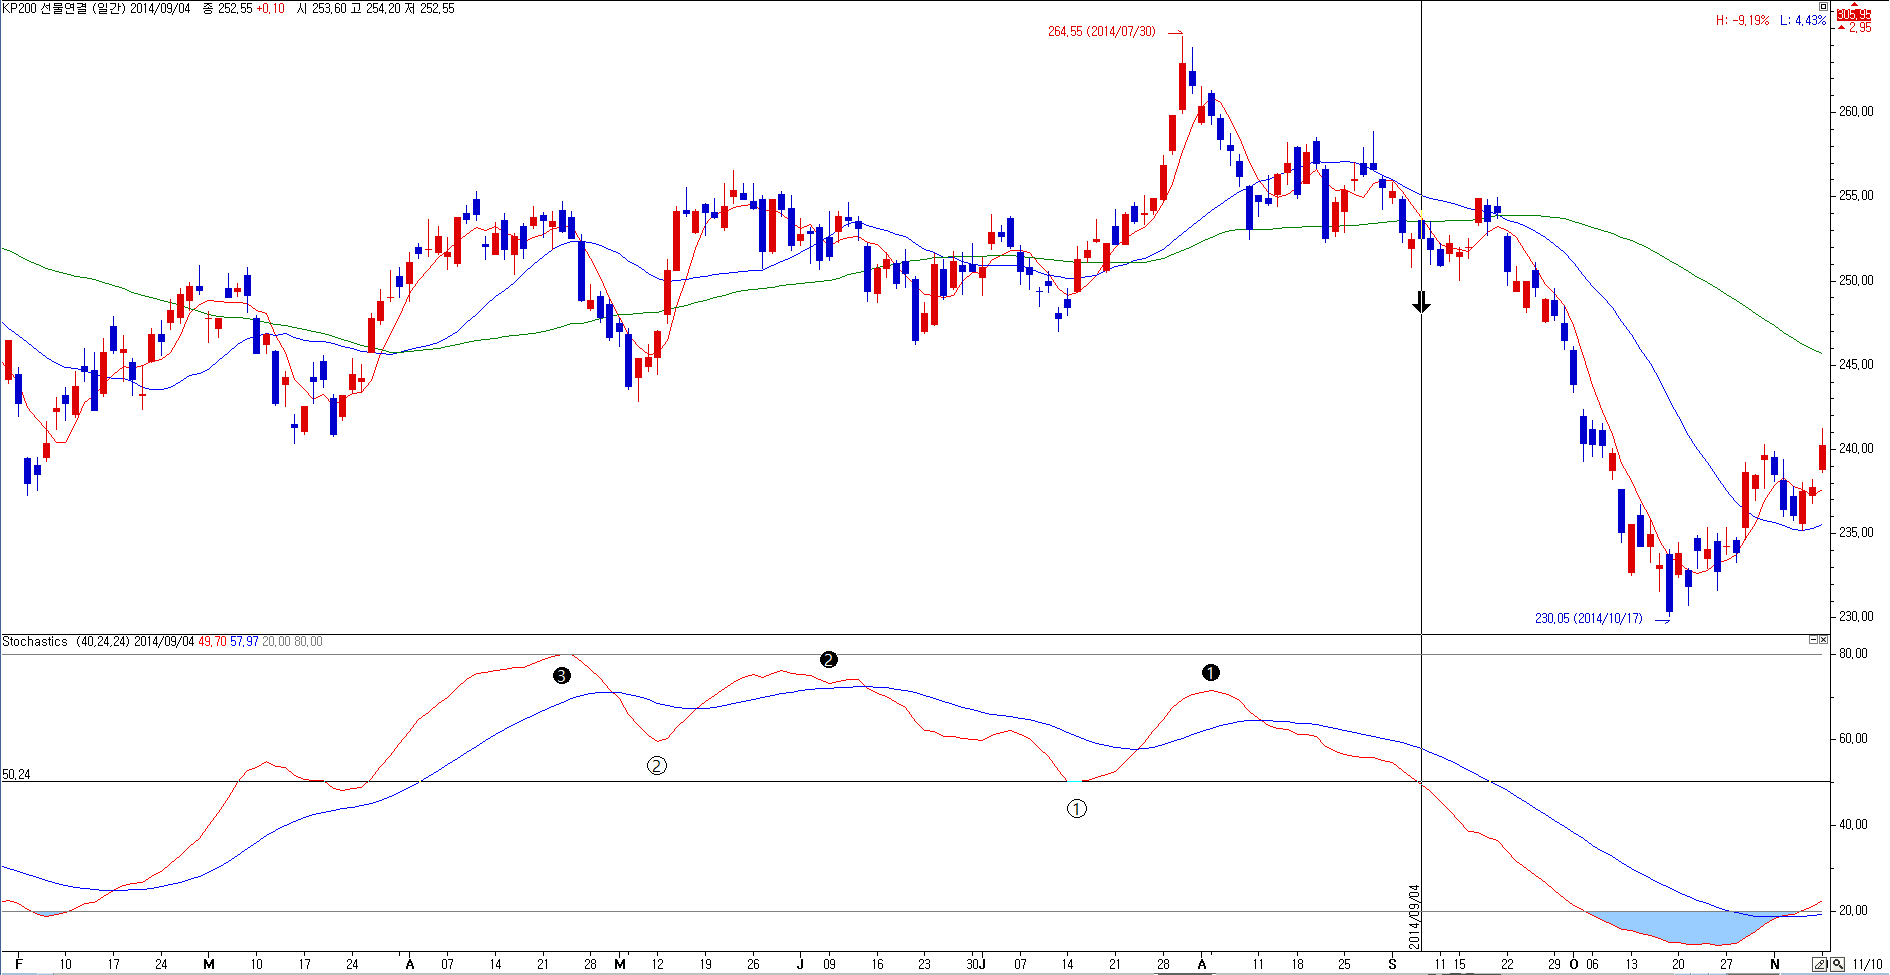This screenshot has width=1890, height=975.
Task: Click the pencil drawing tool icon
Action: pyautogui.click(x=1820, y=964)
